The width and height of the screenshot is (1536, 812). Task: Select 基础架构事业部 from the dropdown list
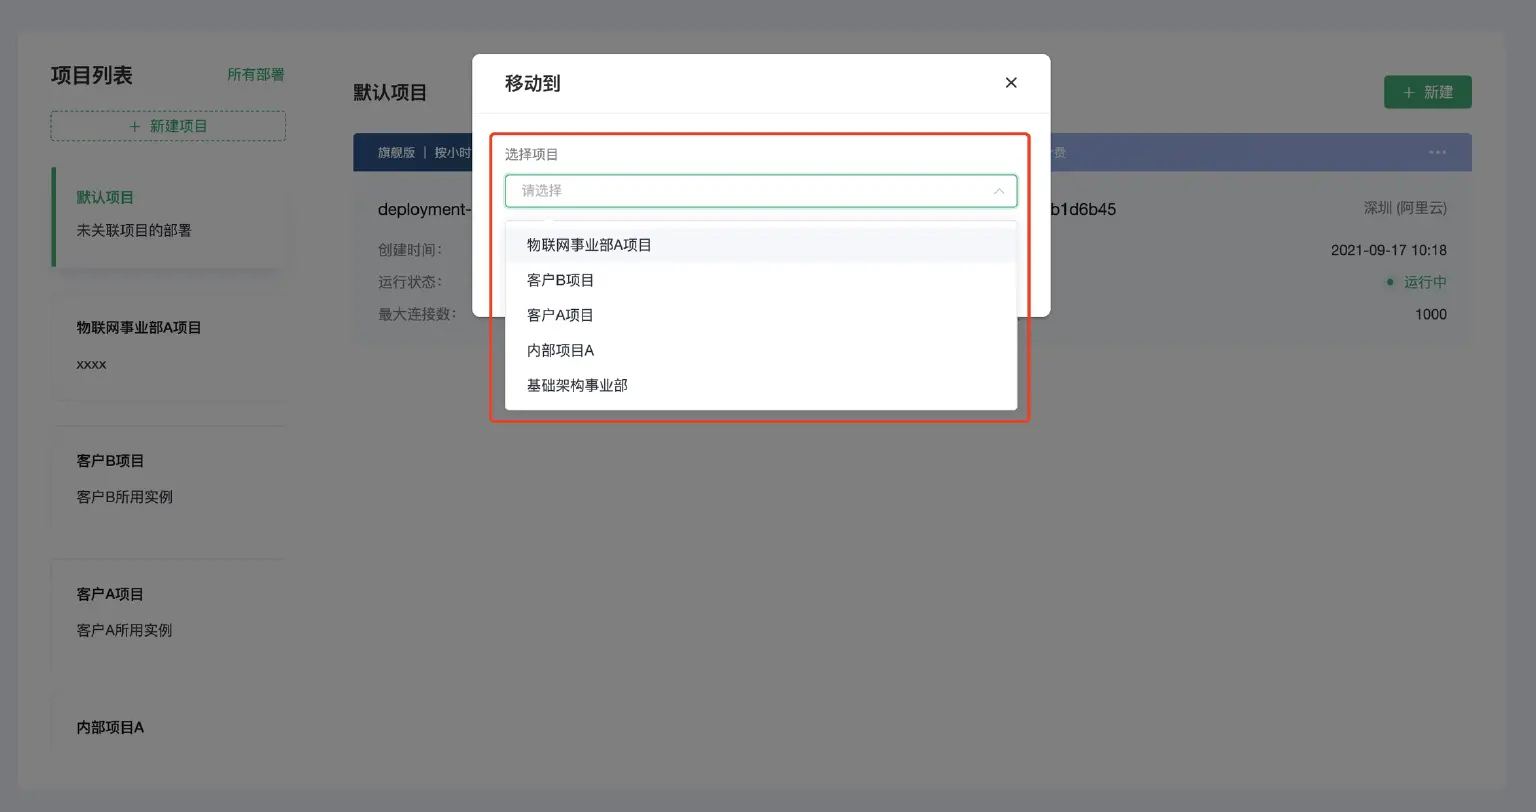(x=577, y=385)
